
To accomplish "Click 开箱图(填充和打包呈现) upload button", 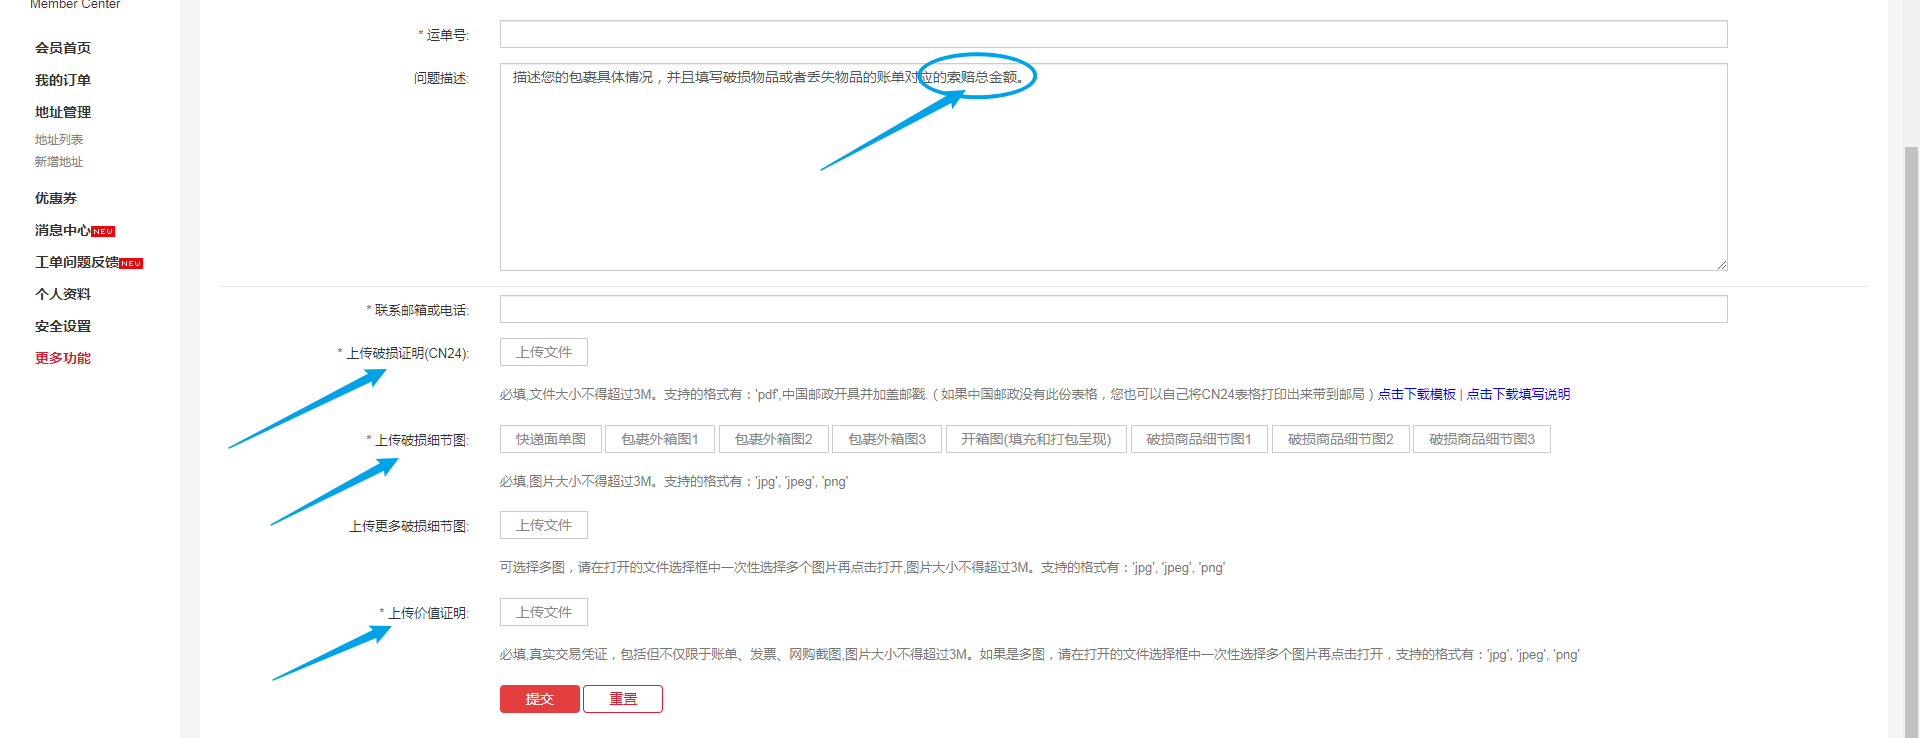I will [1036, 439].
